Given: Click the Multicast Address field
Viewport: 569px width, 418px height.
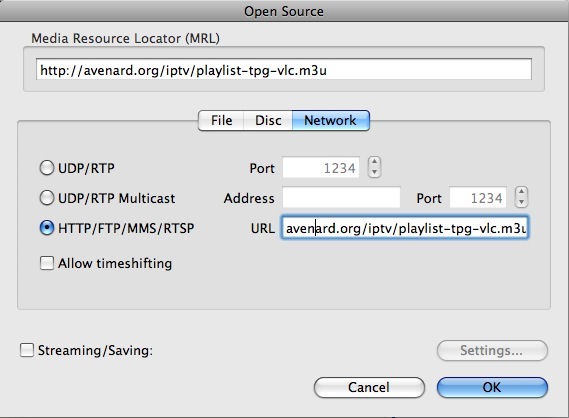Looking at the screenshot, I should pos(341,198).
